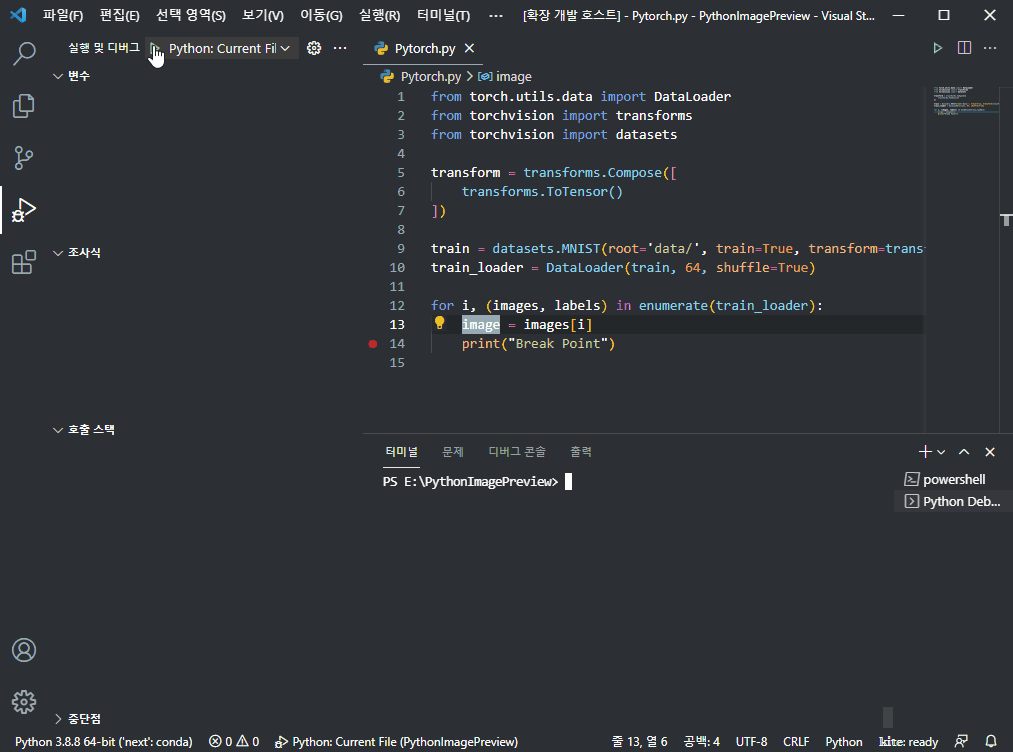The height and width of the screenshot is (752, 1013).
Task: Open the 선택 영역(S) menu
Action: (x=191, y=16)
